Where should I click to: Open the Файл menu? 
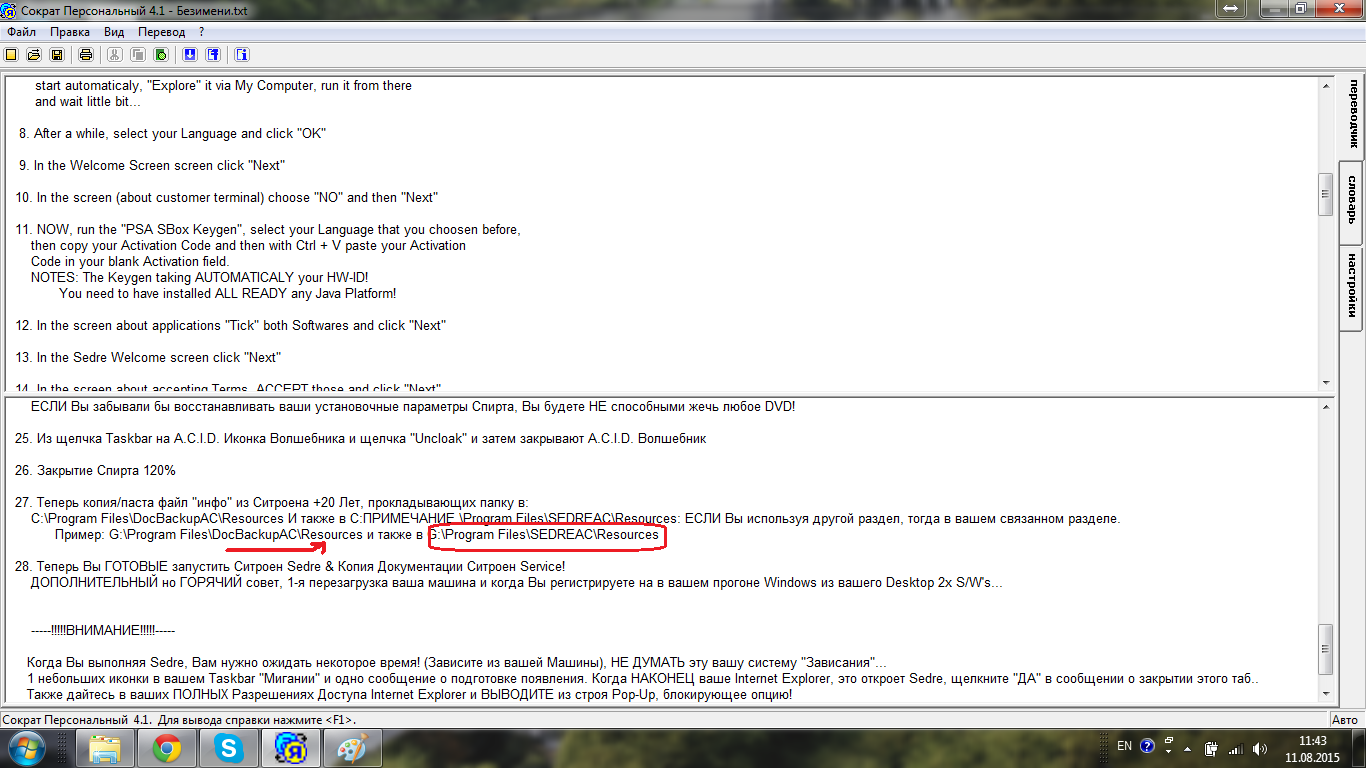click(x=21, y=32)
